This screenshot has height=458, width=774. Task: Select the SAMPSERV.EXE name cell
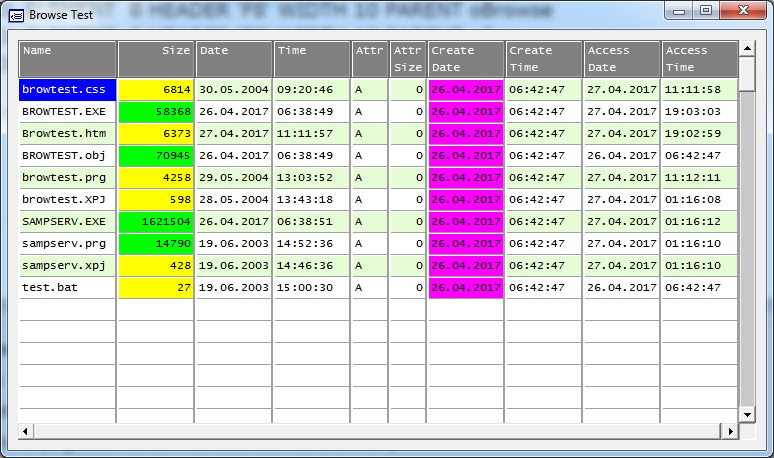coord(68,222)
